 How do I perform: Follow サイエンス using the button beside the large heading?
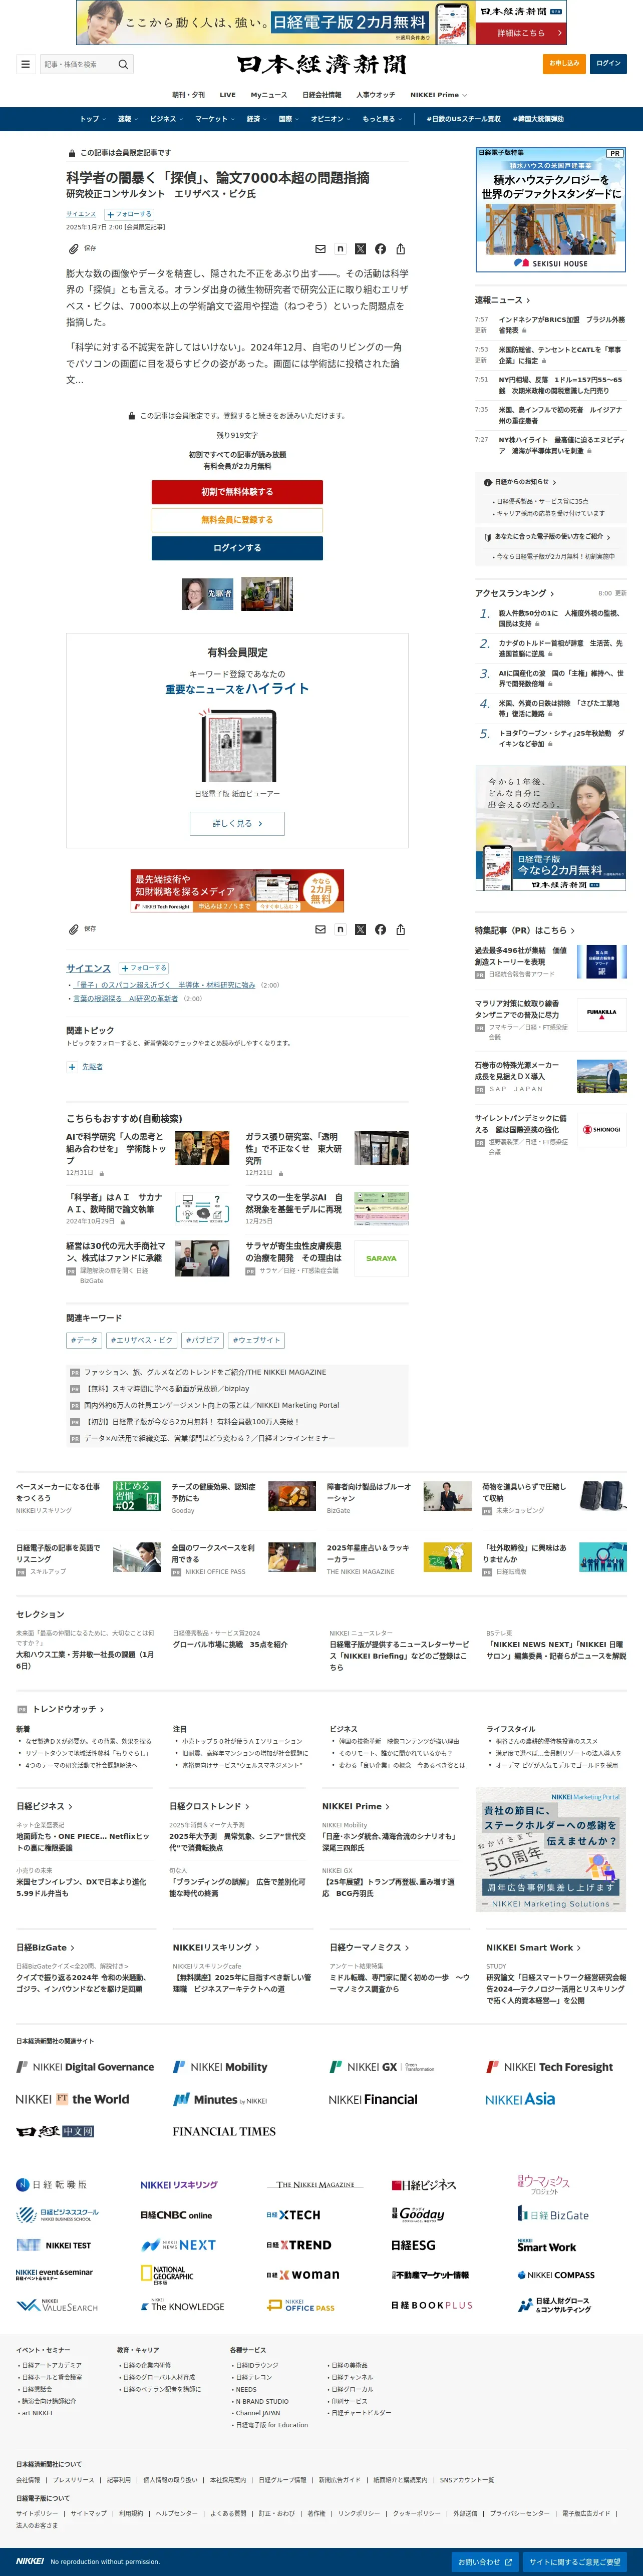coord(144,968)
